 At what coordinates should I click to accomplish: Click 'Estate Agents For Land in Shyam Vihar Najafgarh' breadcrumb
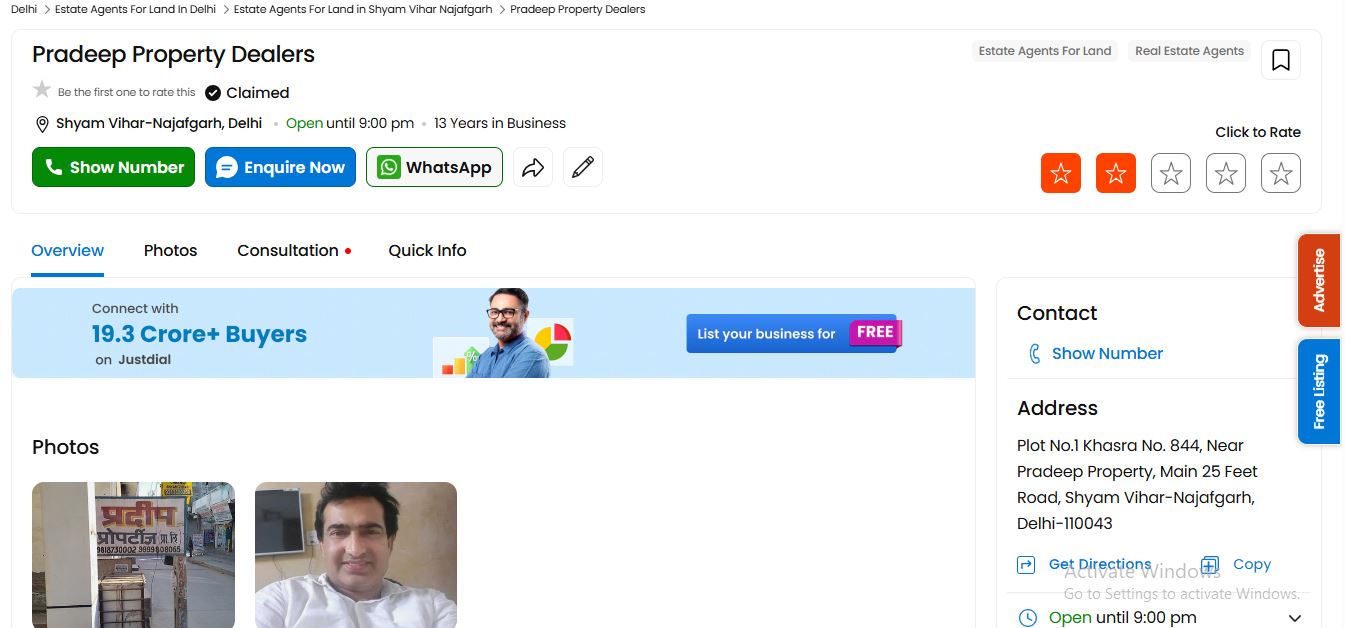pos(363,9)
